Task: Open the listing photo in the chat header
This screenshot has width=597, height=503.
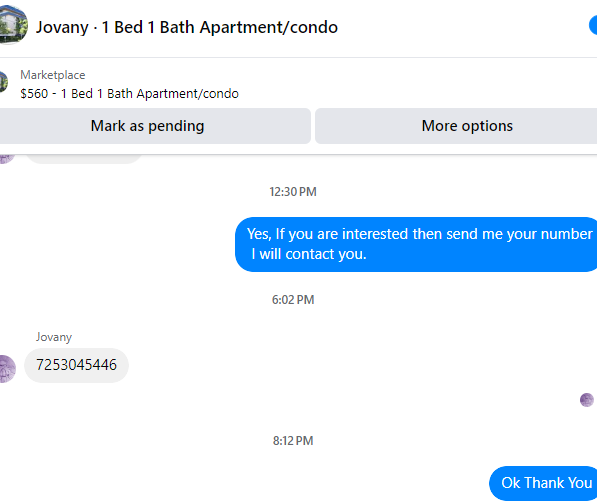Action: pyautogui.click(x=13, y=25)
